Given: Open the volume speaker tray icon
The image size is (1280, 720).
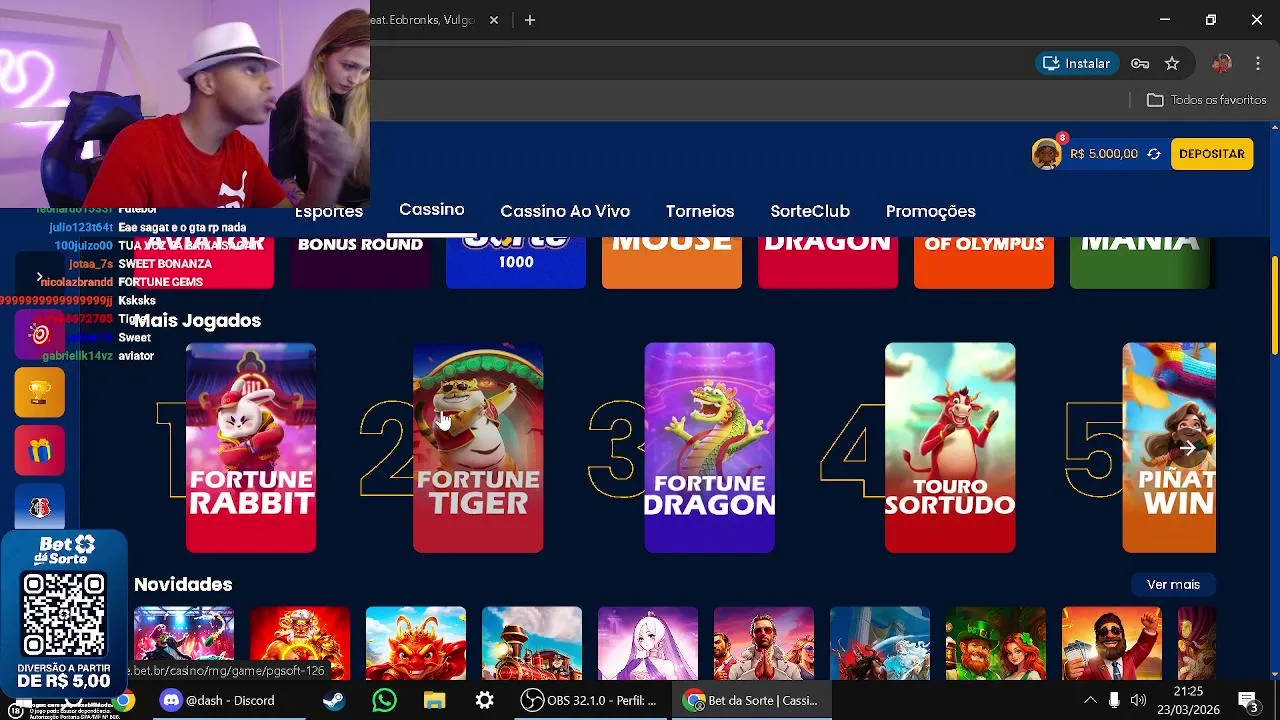Looking at the screenshot, I should (1138, 700).
